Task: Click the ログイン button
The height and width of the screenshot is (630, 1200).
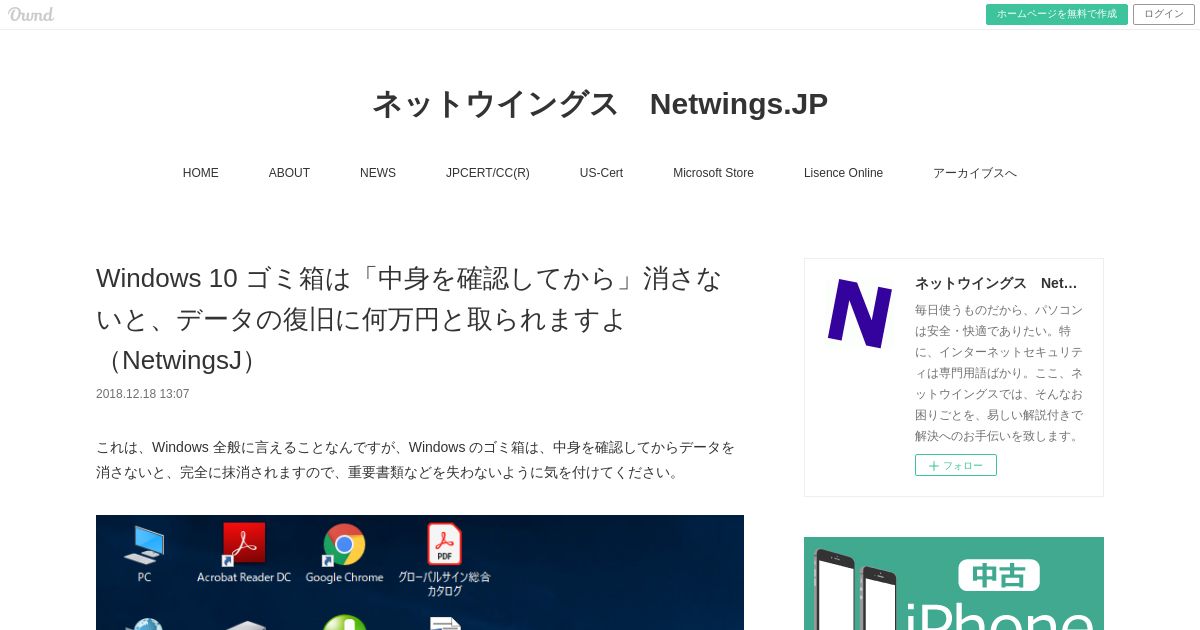Action: click(1164, 14)
